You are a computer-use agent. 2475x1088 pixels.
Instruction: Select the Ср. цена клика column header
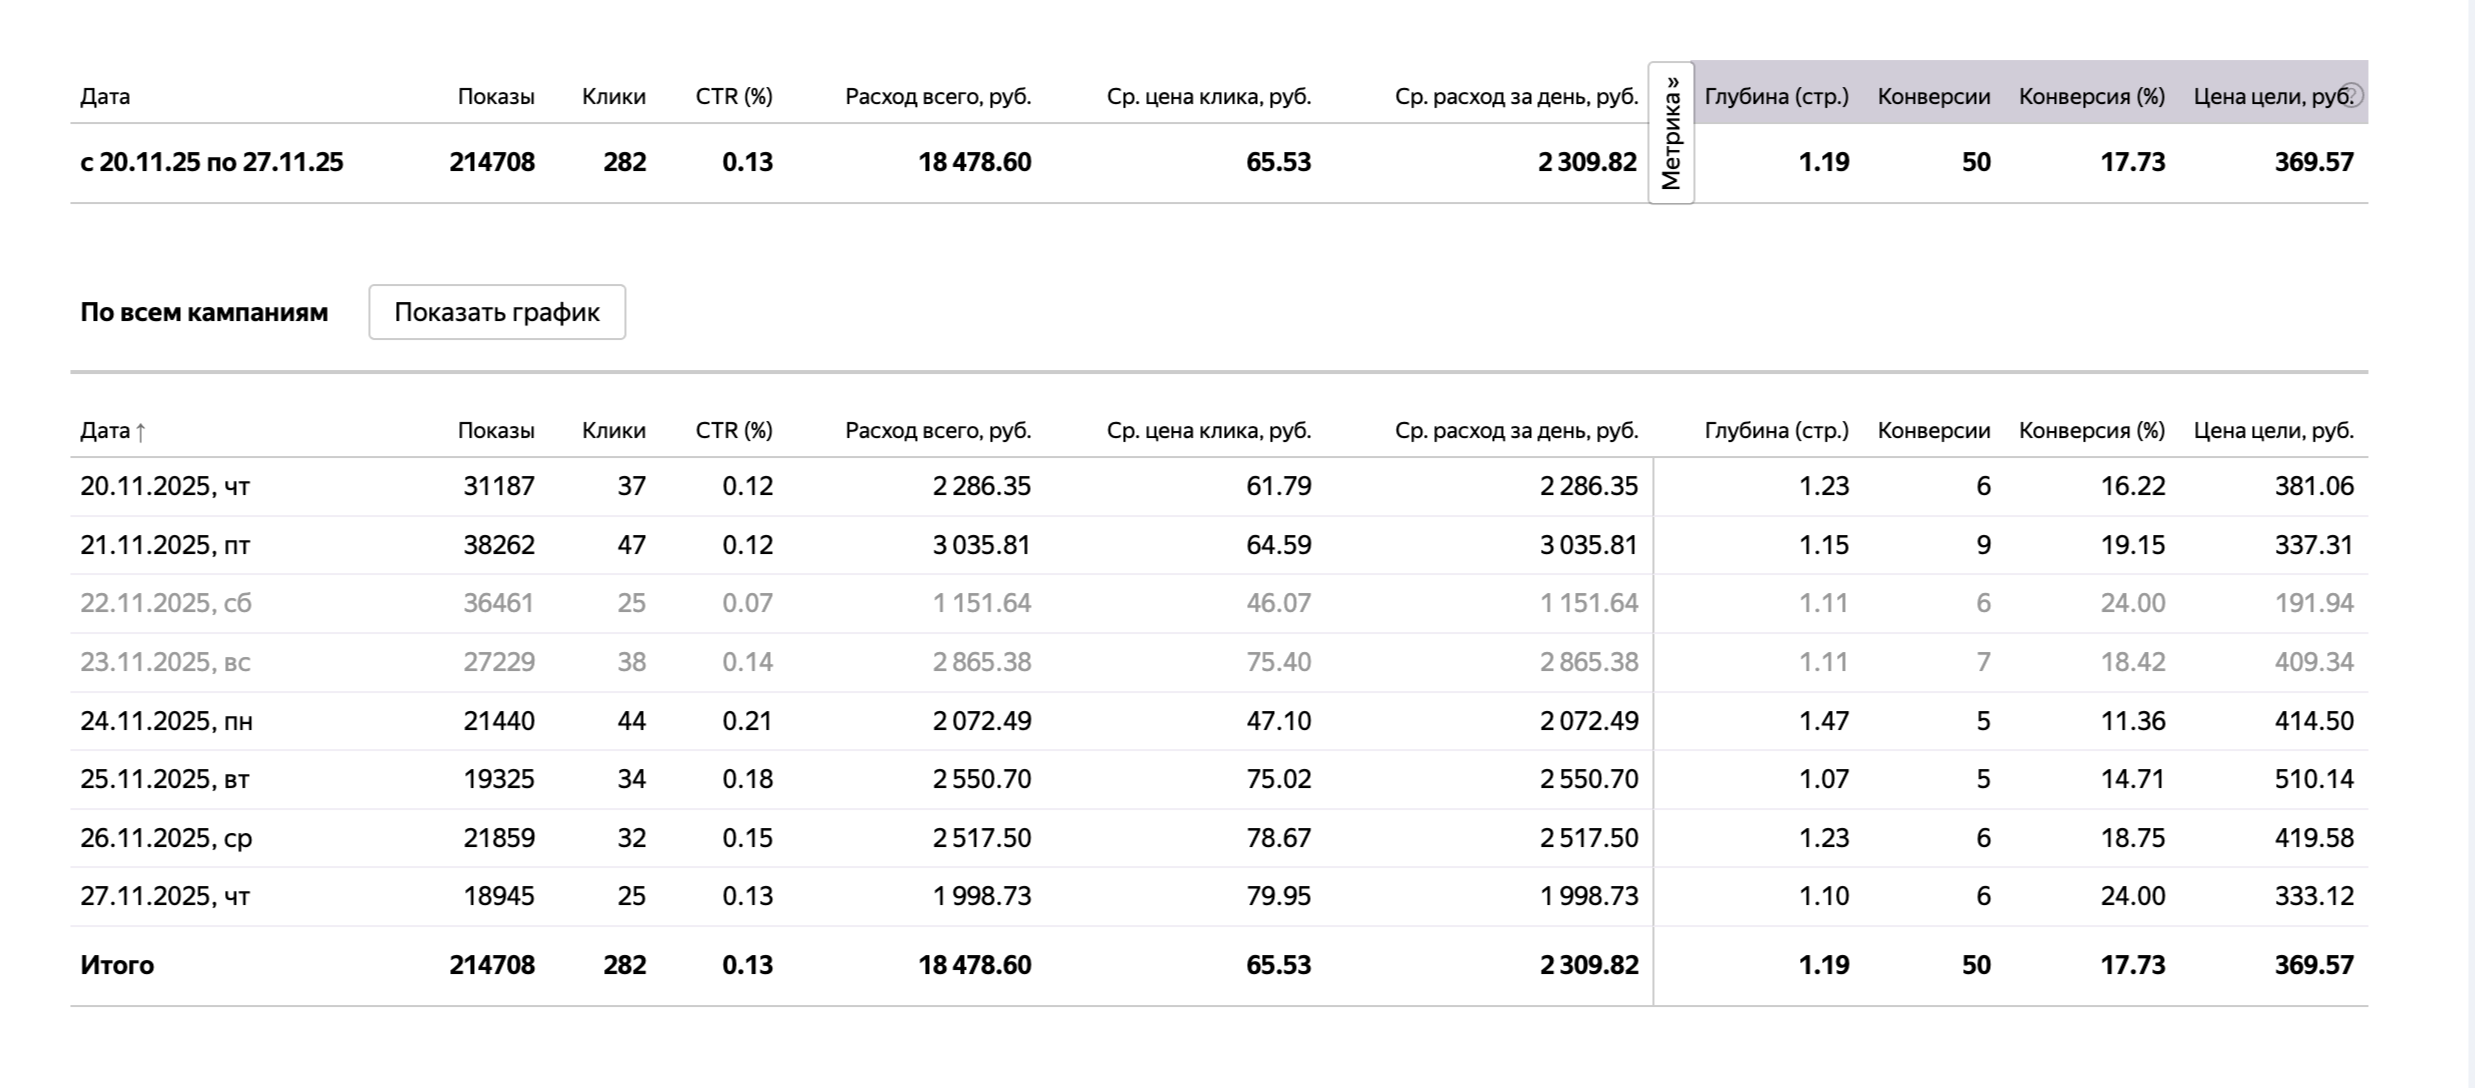[x=1211, y=431]
